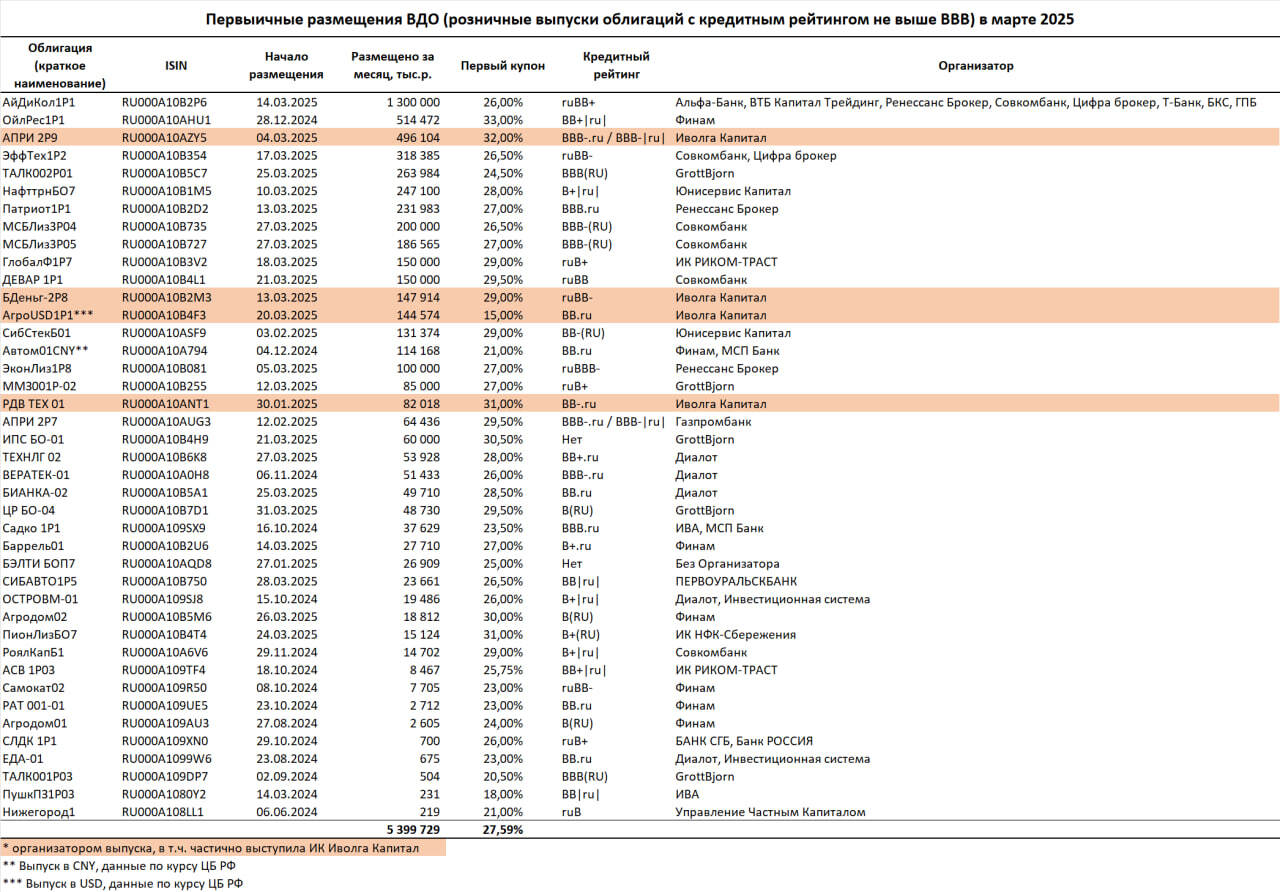Select the placed amount 514 472
Image resolution: width=1280 pixels, height=892 pixels.
[x=418, y=120]
